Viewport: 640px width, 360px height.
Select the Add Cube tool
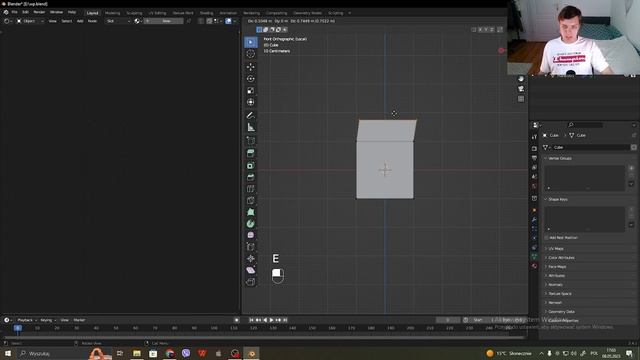[251, 140]
